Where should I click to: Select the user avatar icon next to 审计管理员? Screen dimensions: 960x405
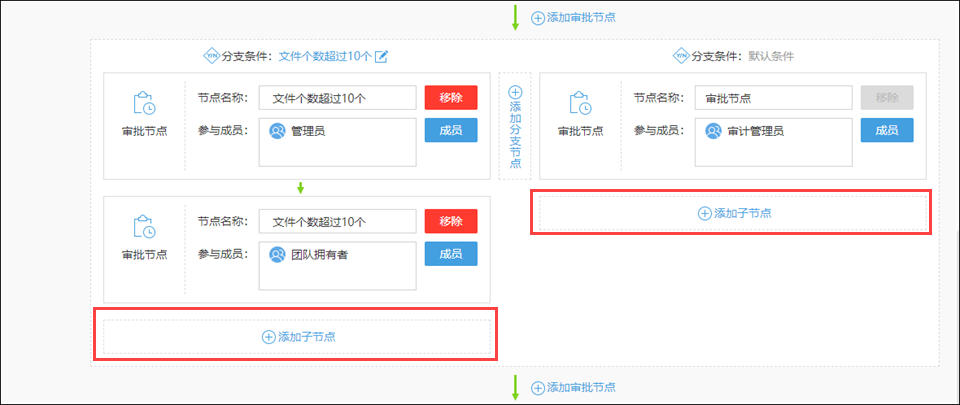[713, 130]
